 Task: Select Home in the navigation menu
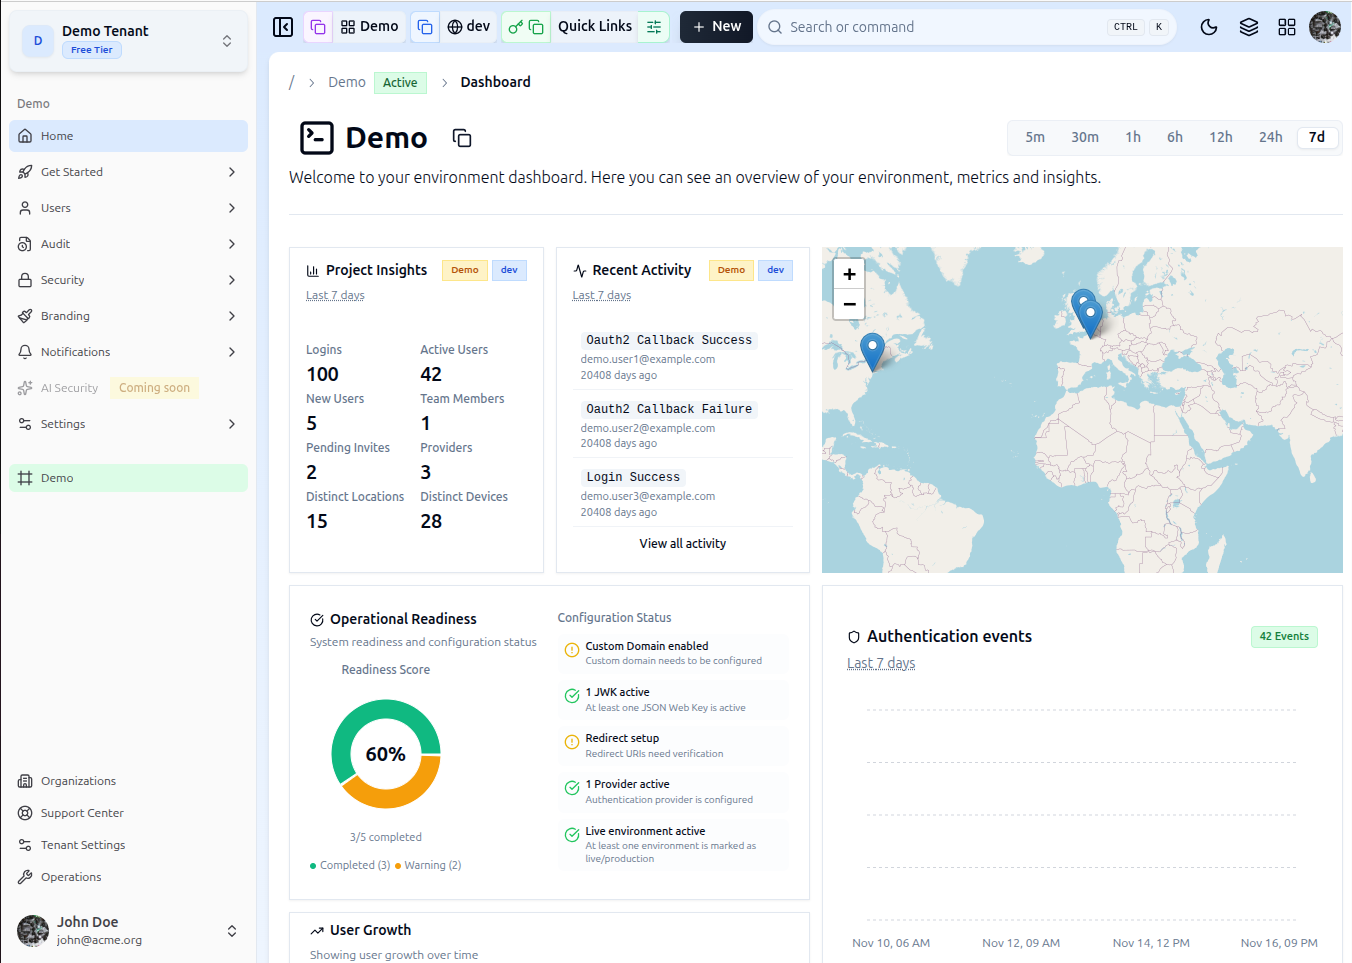click(59, 135)
